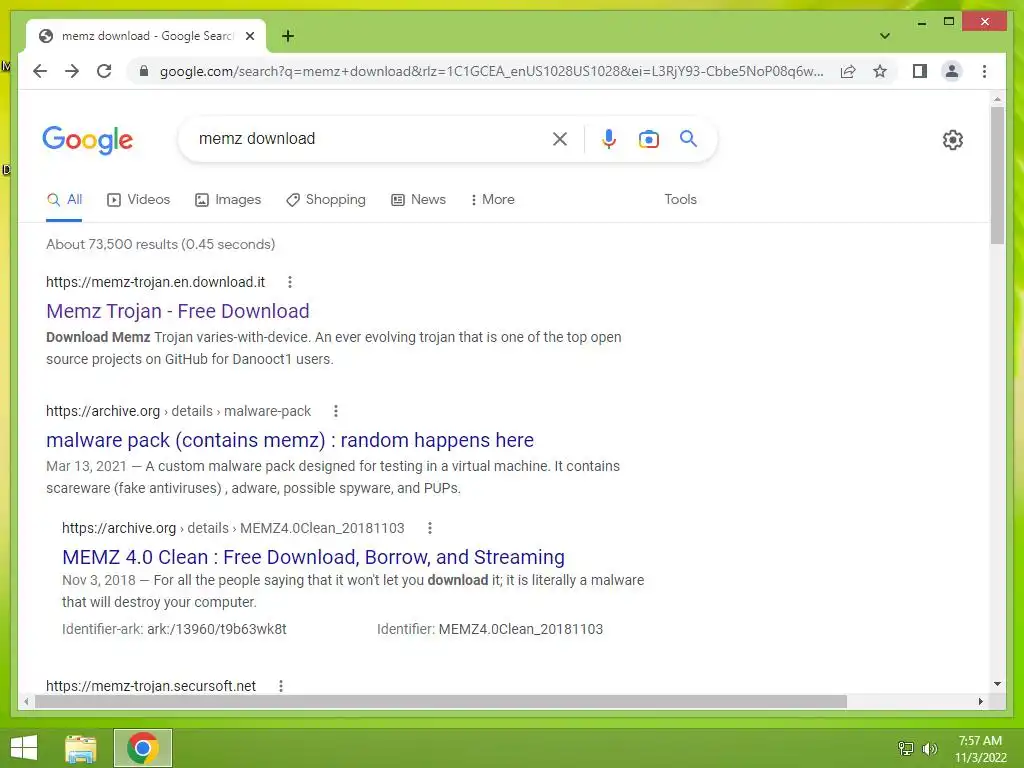
Task: Open the network tray icon
Action: coord(906,748)
